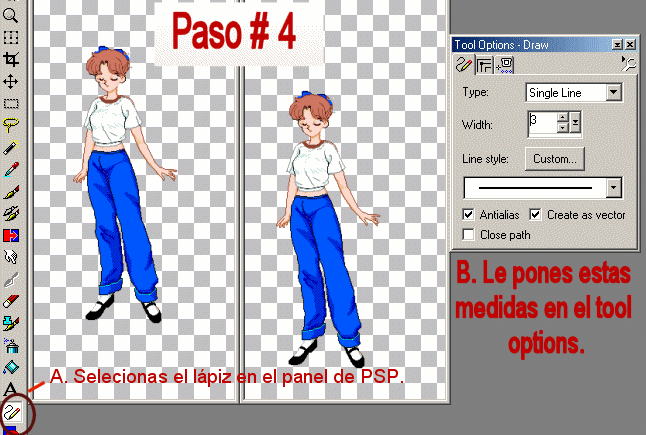Select the Flood Fill tool
This screenshot has width=646, height=435.
tap(11, 366)
